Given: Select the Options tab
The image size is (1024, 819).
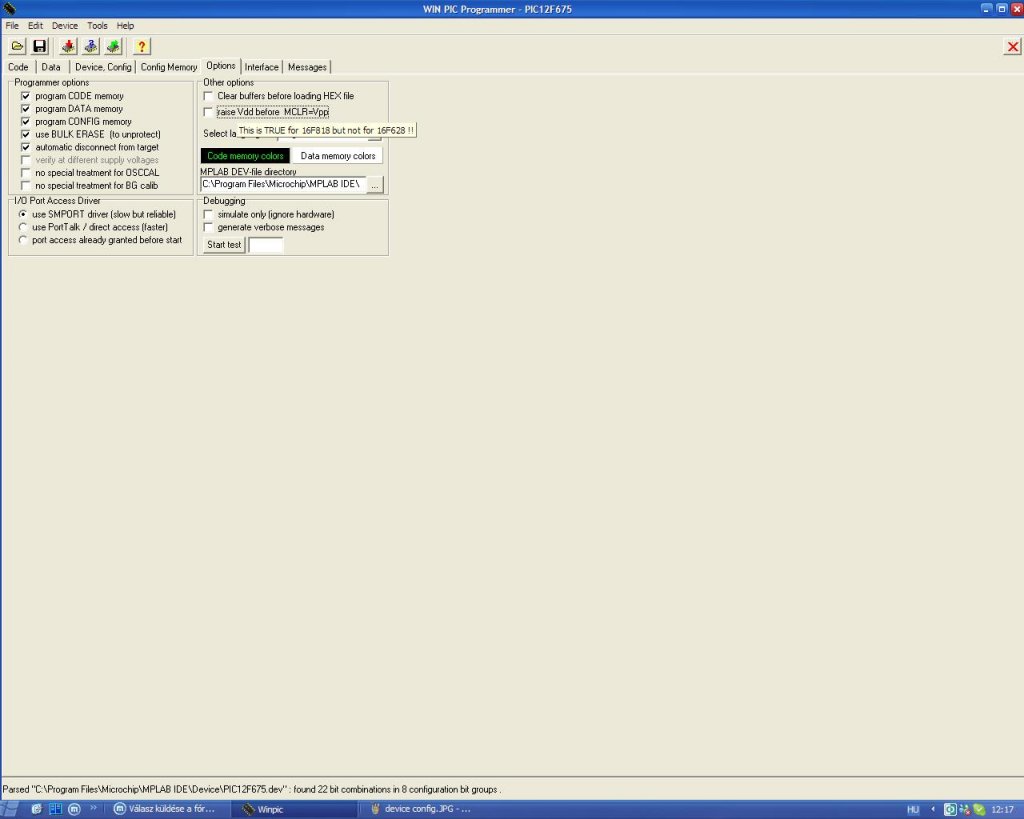Looking at the screenshot, I should point(221,65).
